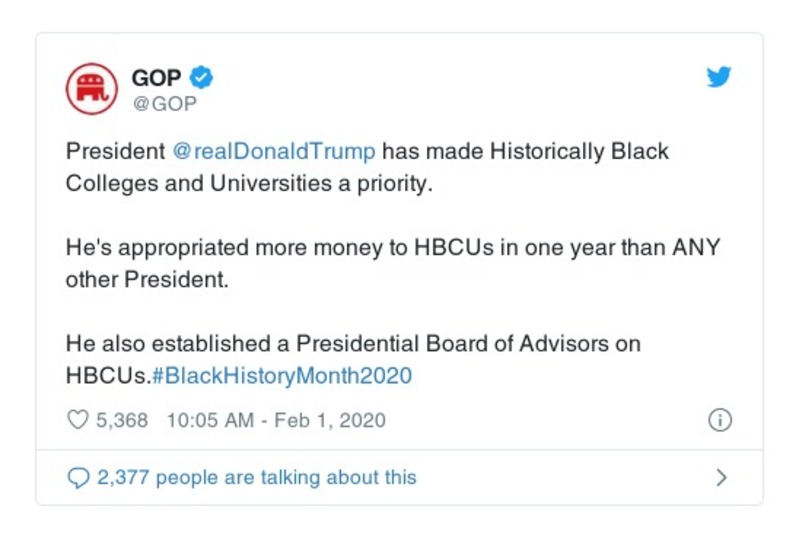Screen dimensions: 799x538
Task: Like the tweet with the heart icon
Action: [x=77, y=420]
